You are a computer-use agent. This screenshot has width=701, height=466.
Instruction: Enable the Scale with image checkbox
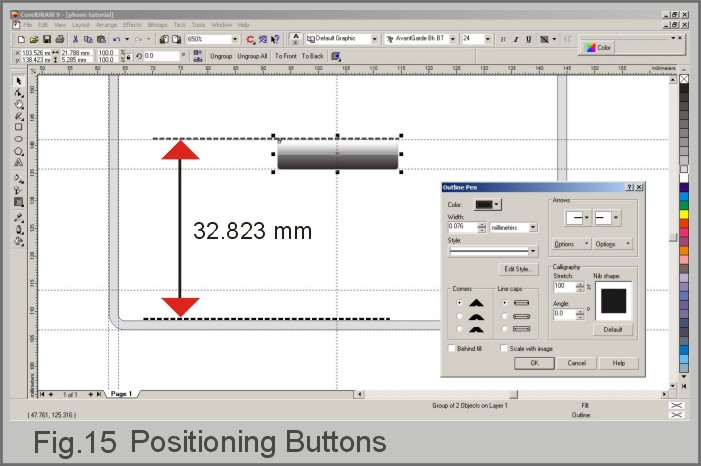pos(504,348)
